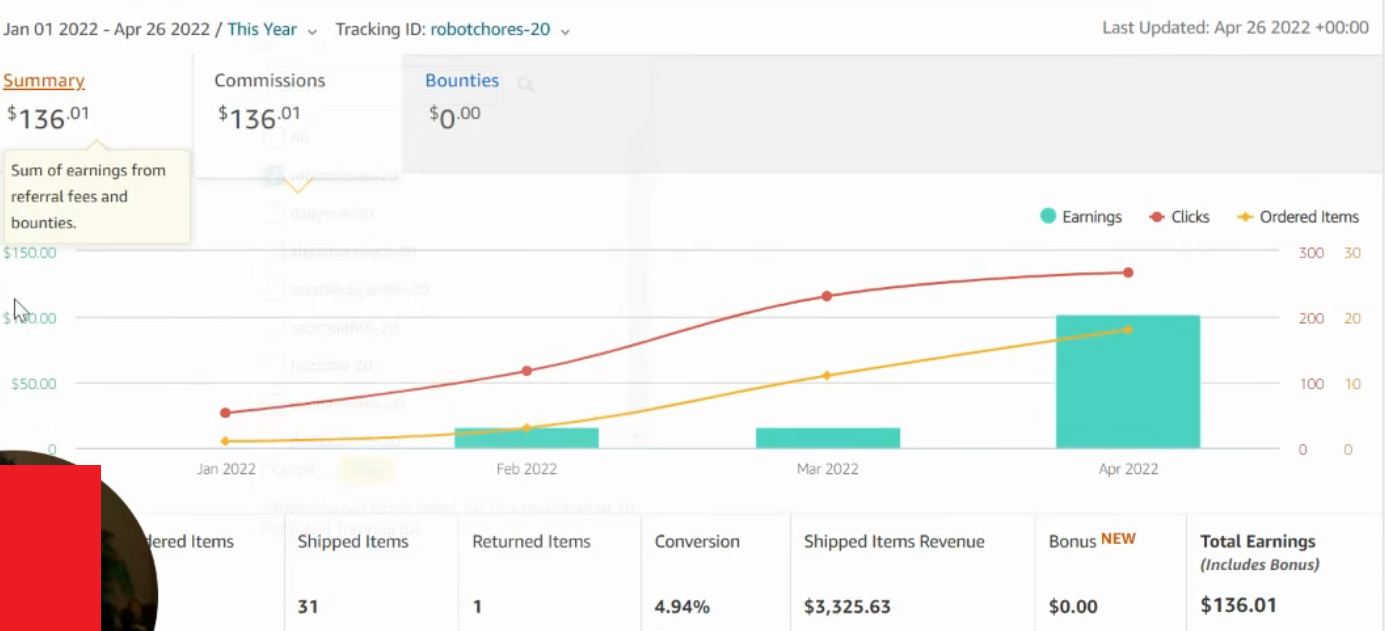Click the Summary amount $136.01
This screenshot has width=1385, height=631.
click(x=48, y=118)
